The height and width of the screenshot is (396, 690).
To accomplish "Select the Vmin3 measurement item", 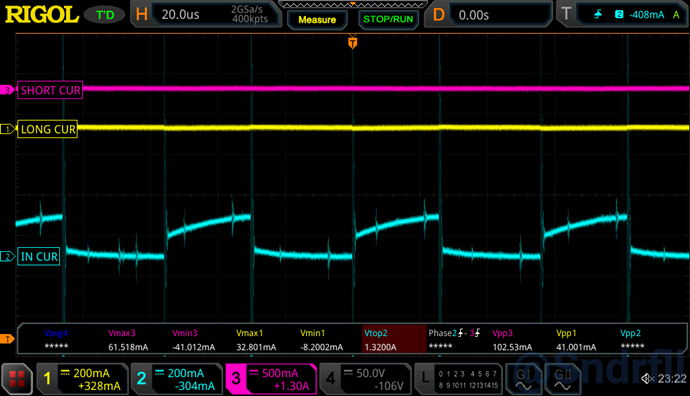I will [x=193, y=340].
